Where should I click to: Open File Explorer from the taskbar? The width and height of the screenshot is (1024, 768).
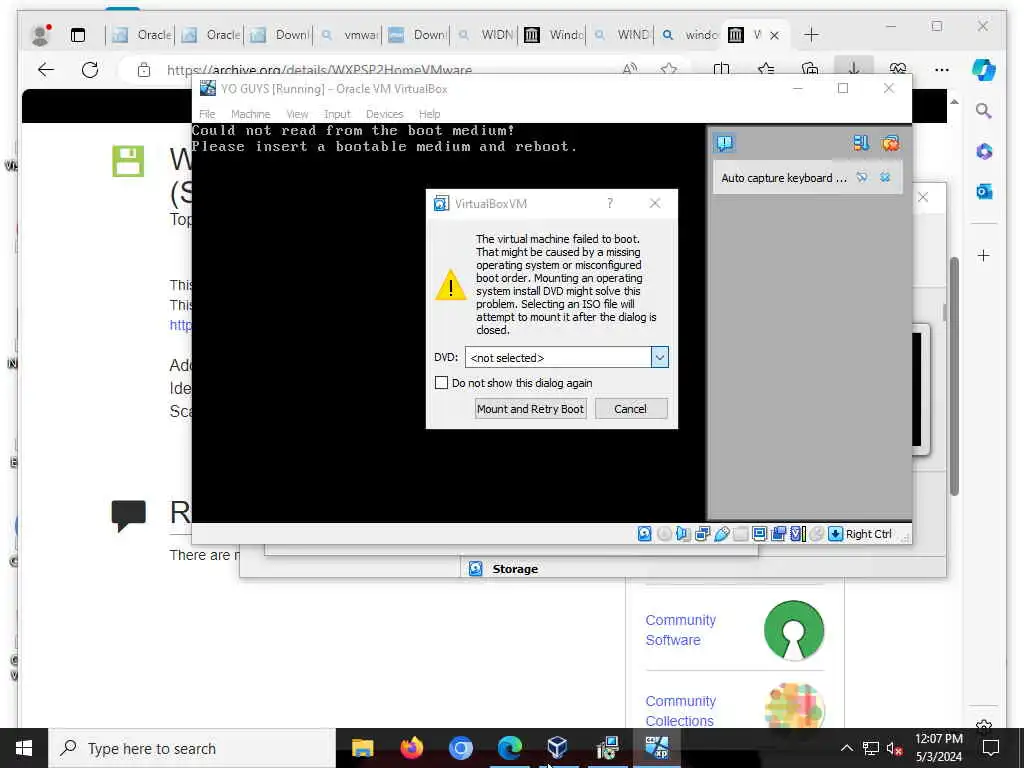tap(362, 748)
